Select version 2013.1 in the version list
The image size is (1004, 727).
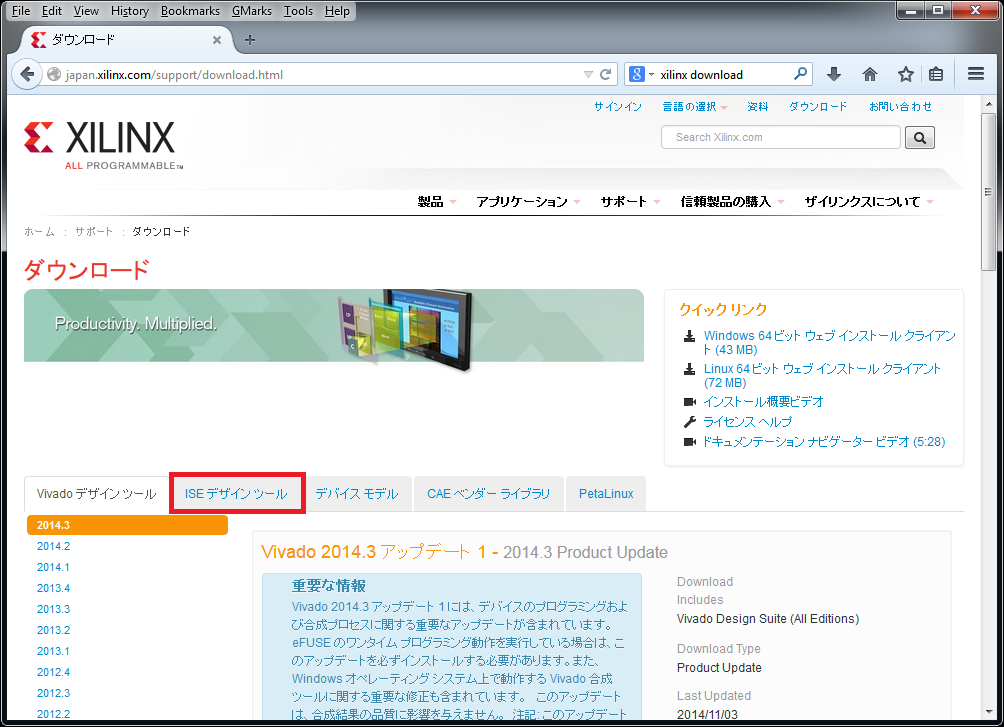(x=53, y=651)
